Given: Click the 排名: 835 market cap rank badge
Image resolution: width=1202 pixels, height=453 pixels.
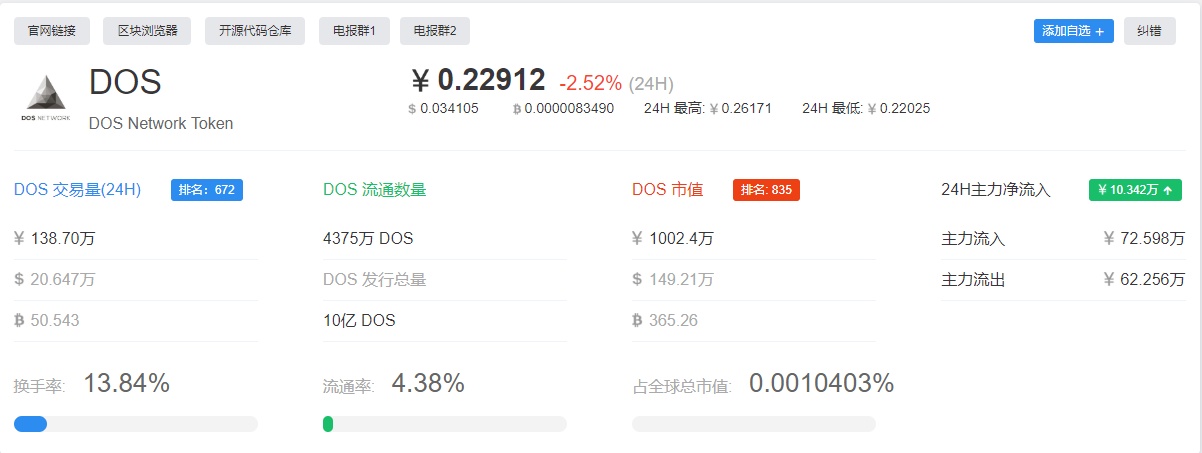Looking at the screenshot, I should (766, 190).
